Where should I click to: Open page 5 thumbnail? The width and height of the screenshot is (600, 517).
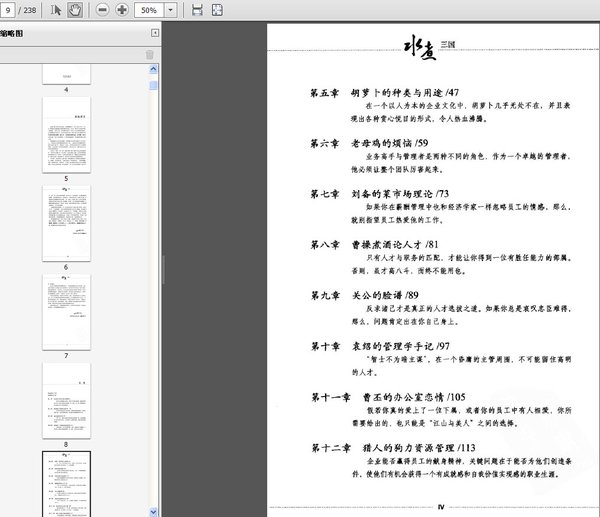tap(67, 134)
